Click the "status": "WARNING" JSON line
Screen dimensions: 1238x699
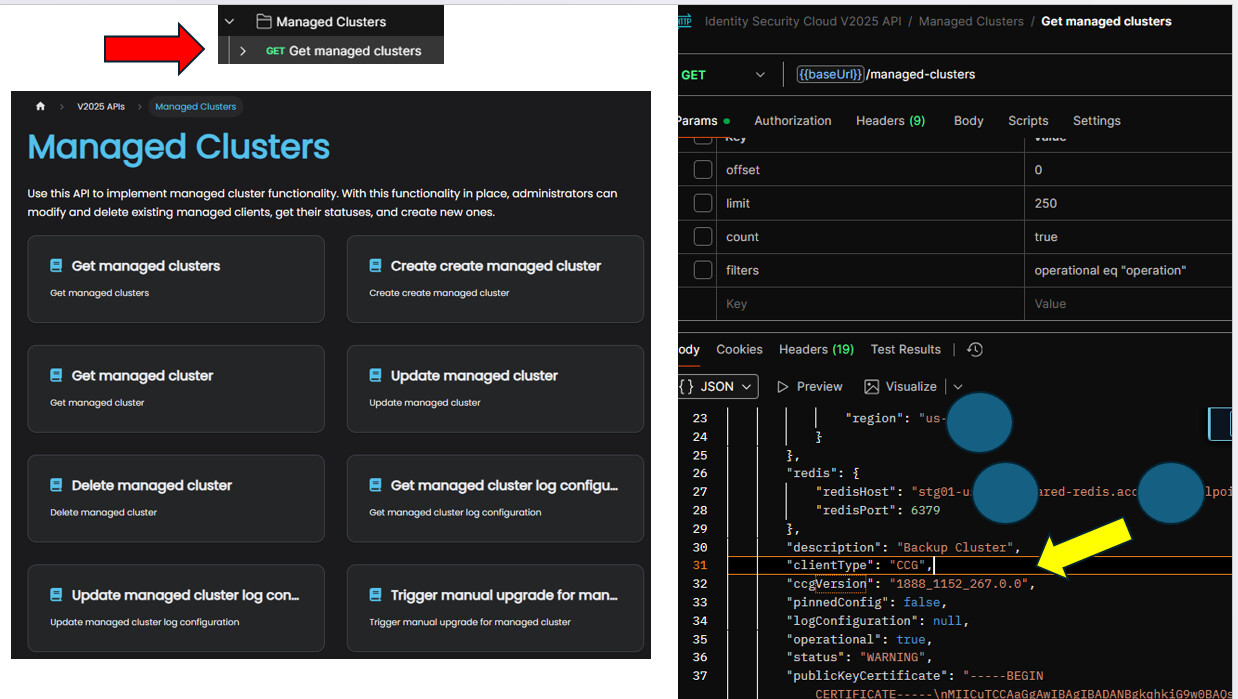click(859, 657)
